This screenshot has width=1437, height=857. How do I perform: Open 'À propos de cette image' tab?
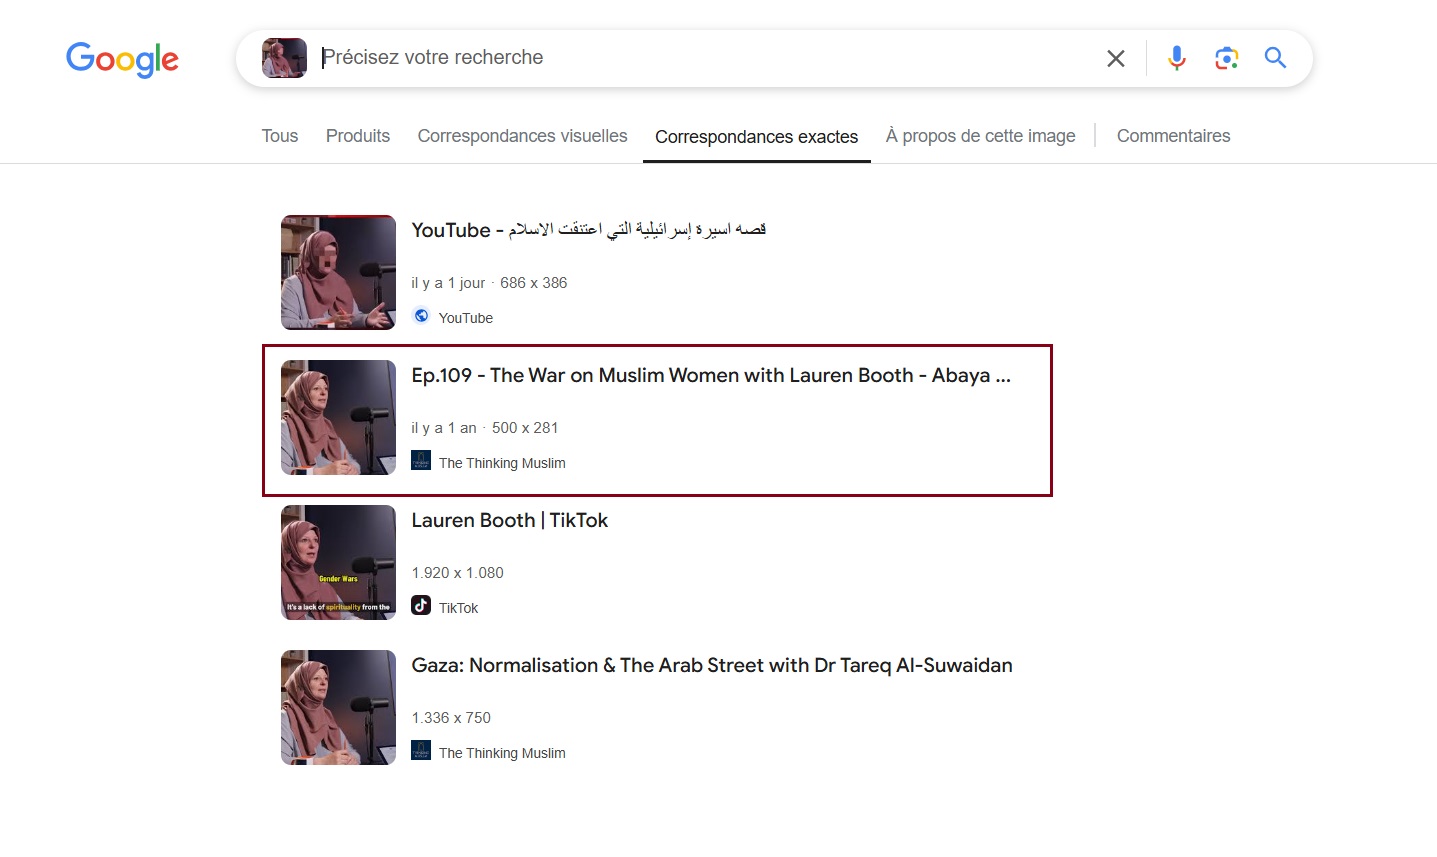tap(981, 136)
